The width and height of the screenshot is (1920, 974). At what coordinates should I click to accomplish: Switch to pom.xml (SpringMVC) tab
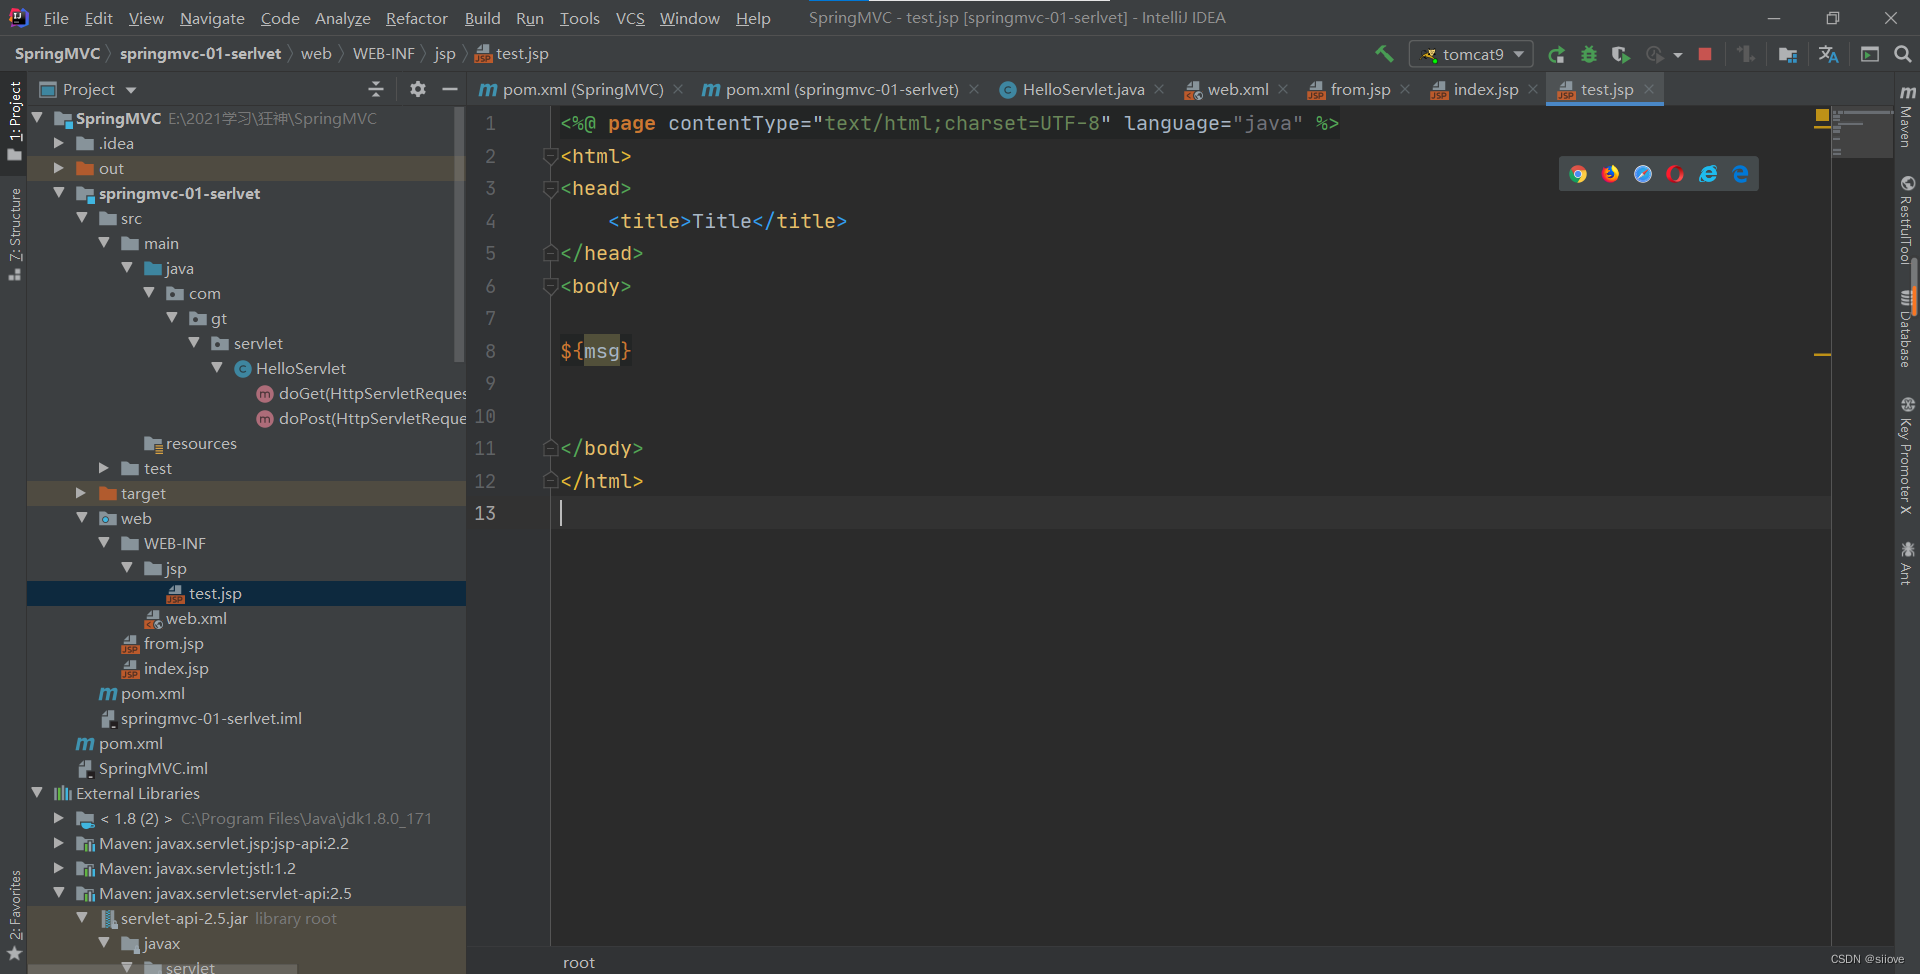(x=582, y=90)
